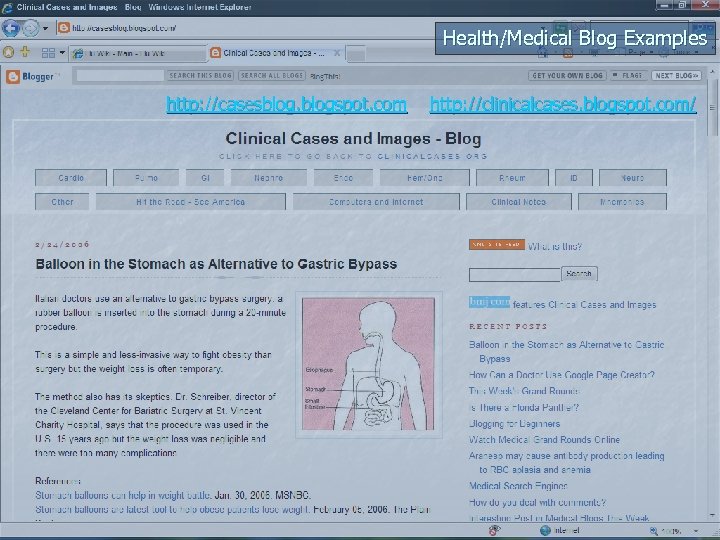The image size is (720, 540).
Task: Click the orange site feed badge
Action: point(496,245)
